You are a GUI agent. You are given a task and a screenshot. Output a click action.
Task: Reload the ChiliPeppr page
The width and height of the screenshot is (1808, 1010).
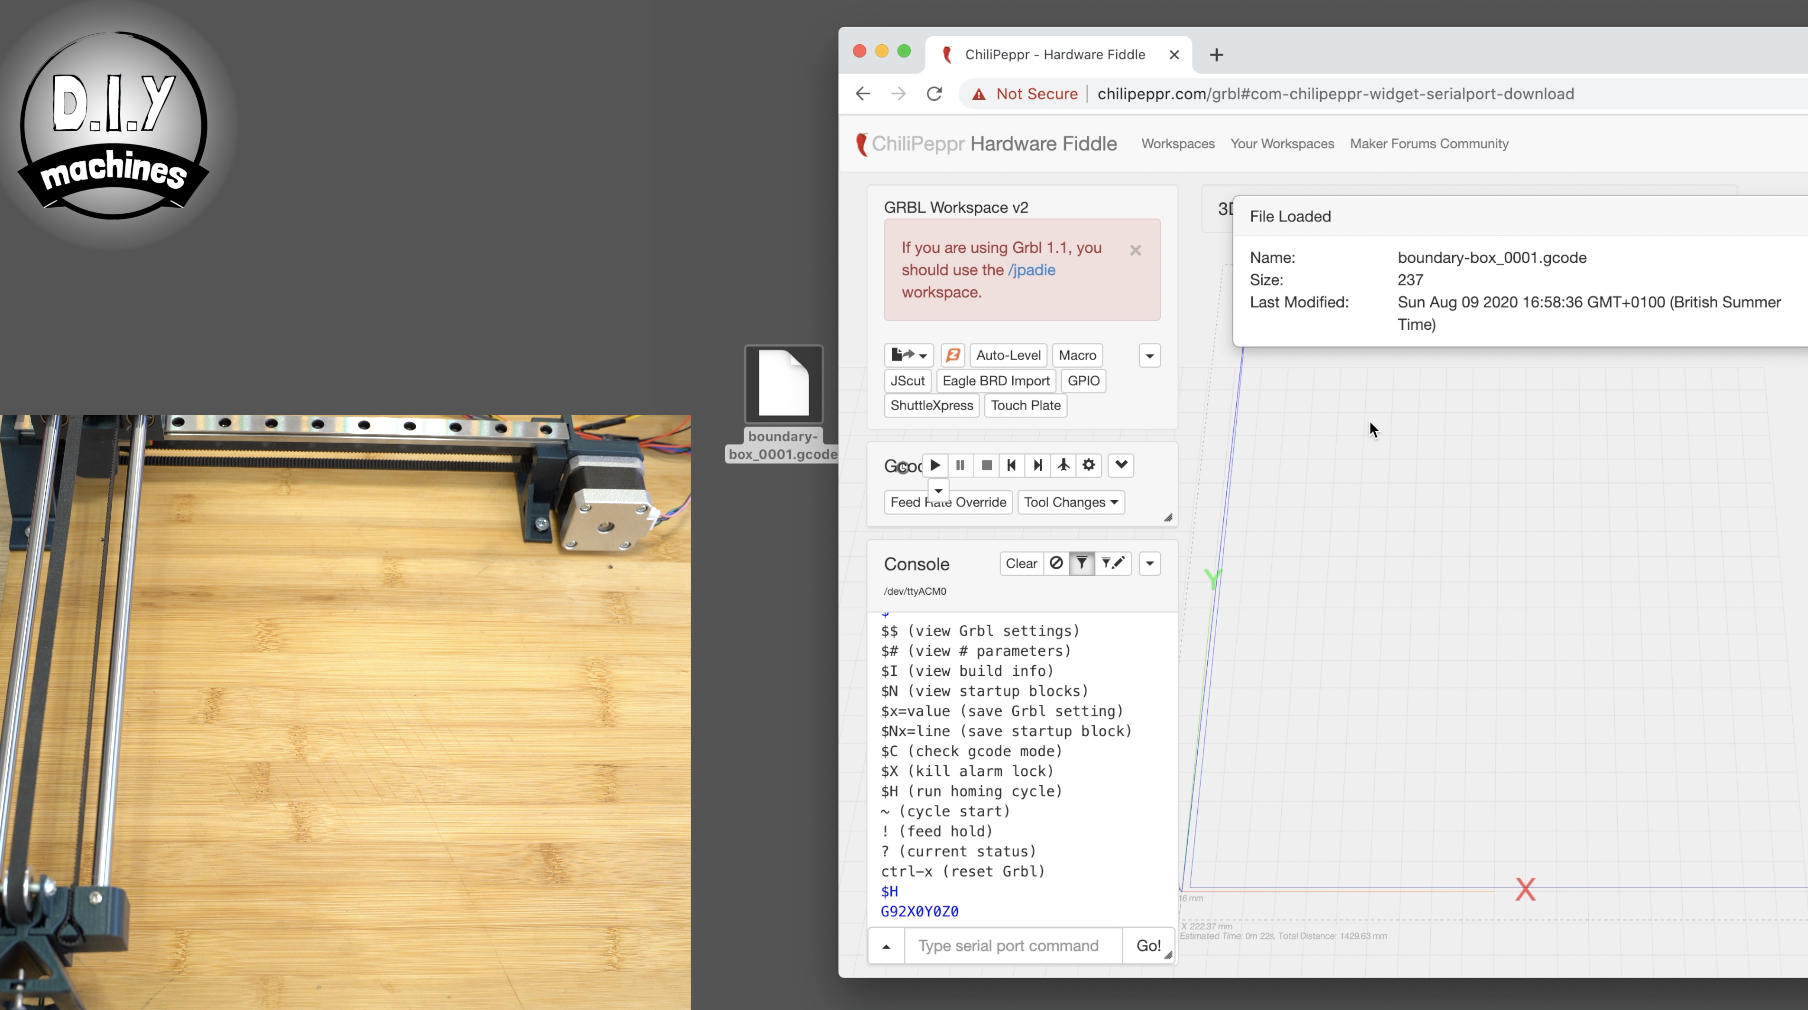(934, 94)
